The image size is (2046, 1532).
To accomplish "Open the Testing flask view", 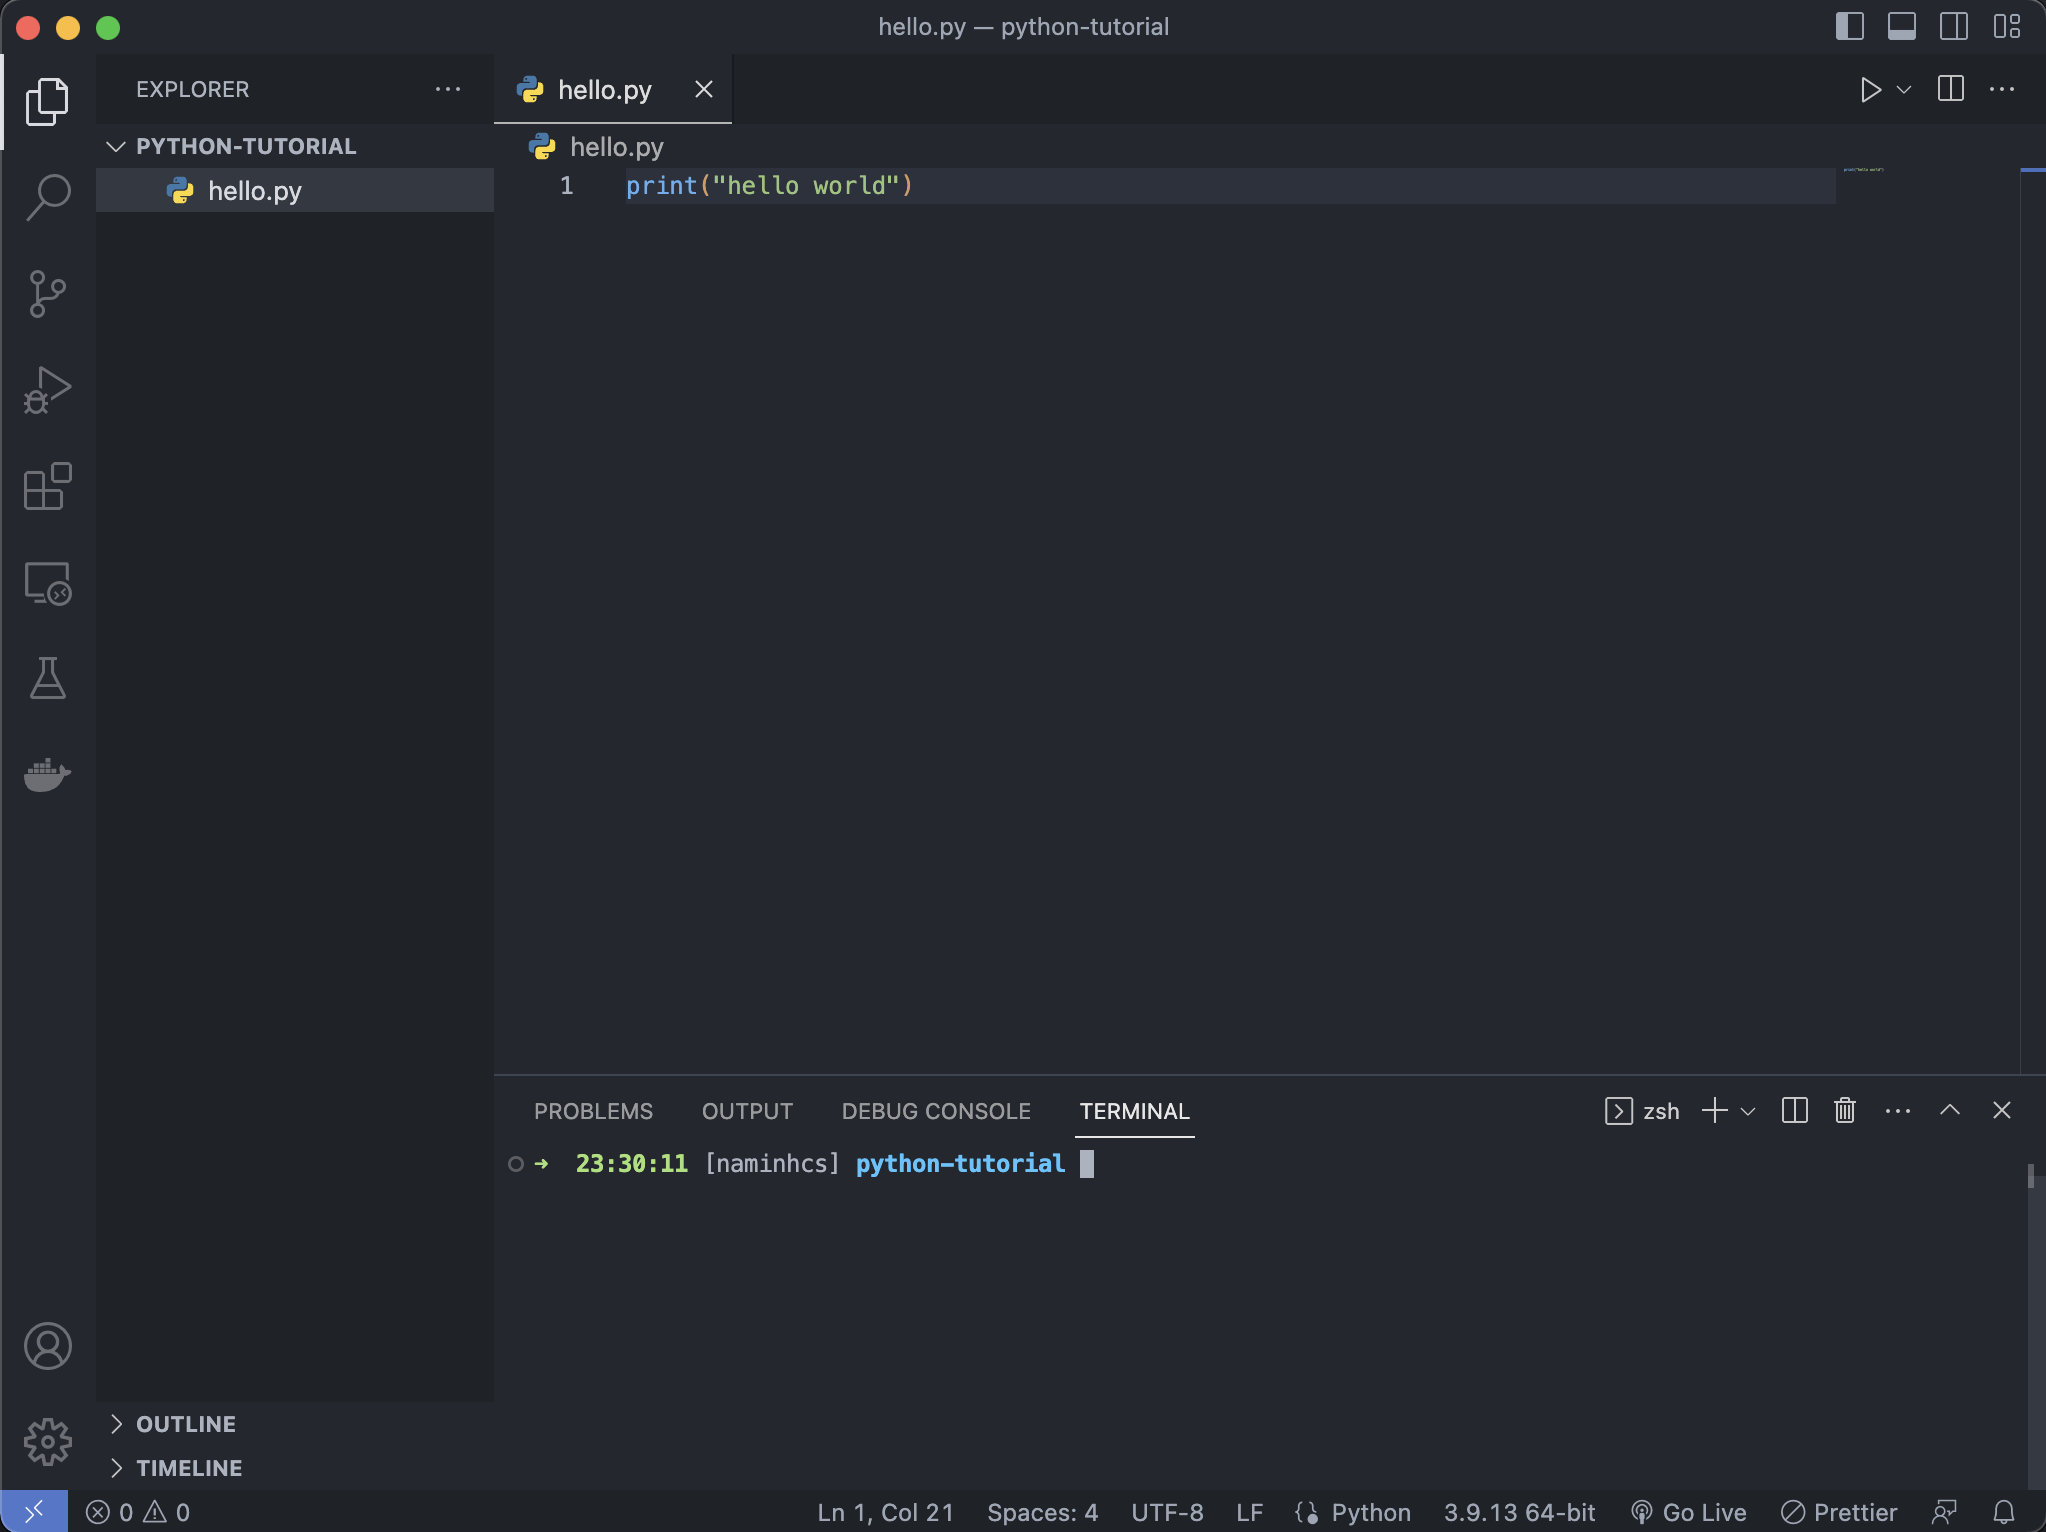I will pos(47,678).
